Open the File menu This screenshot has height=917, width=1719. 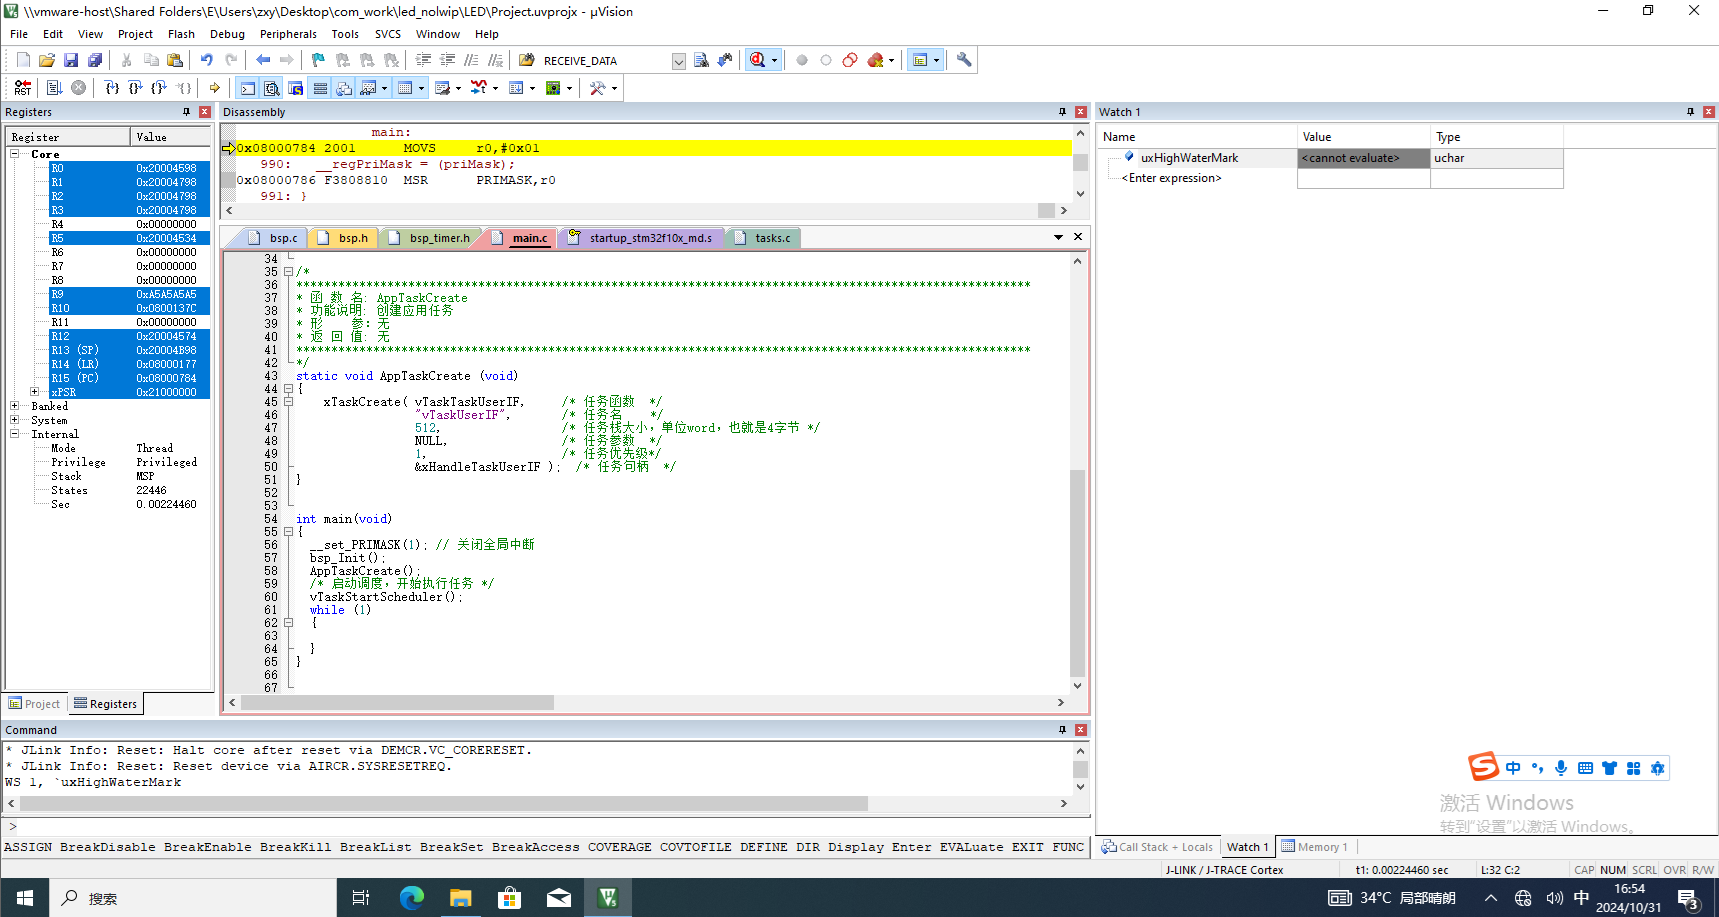click(19, 34)
